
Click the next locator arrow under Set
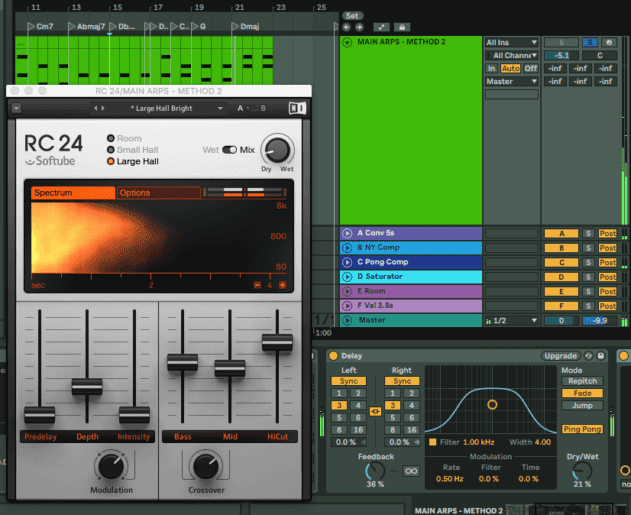(x=359, y=27)
